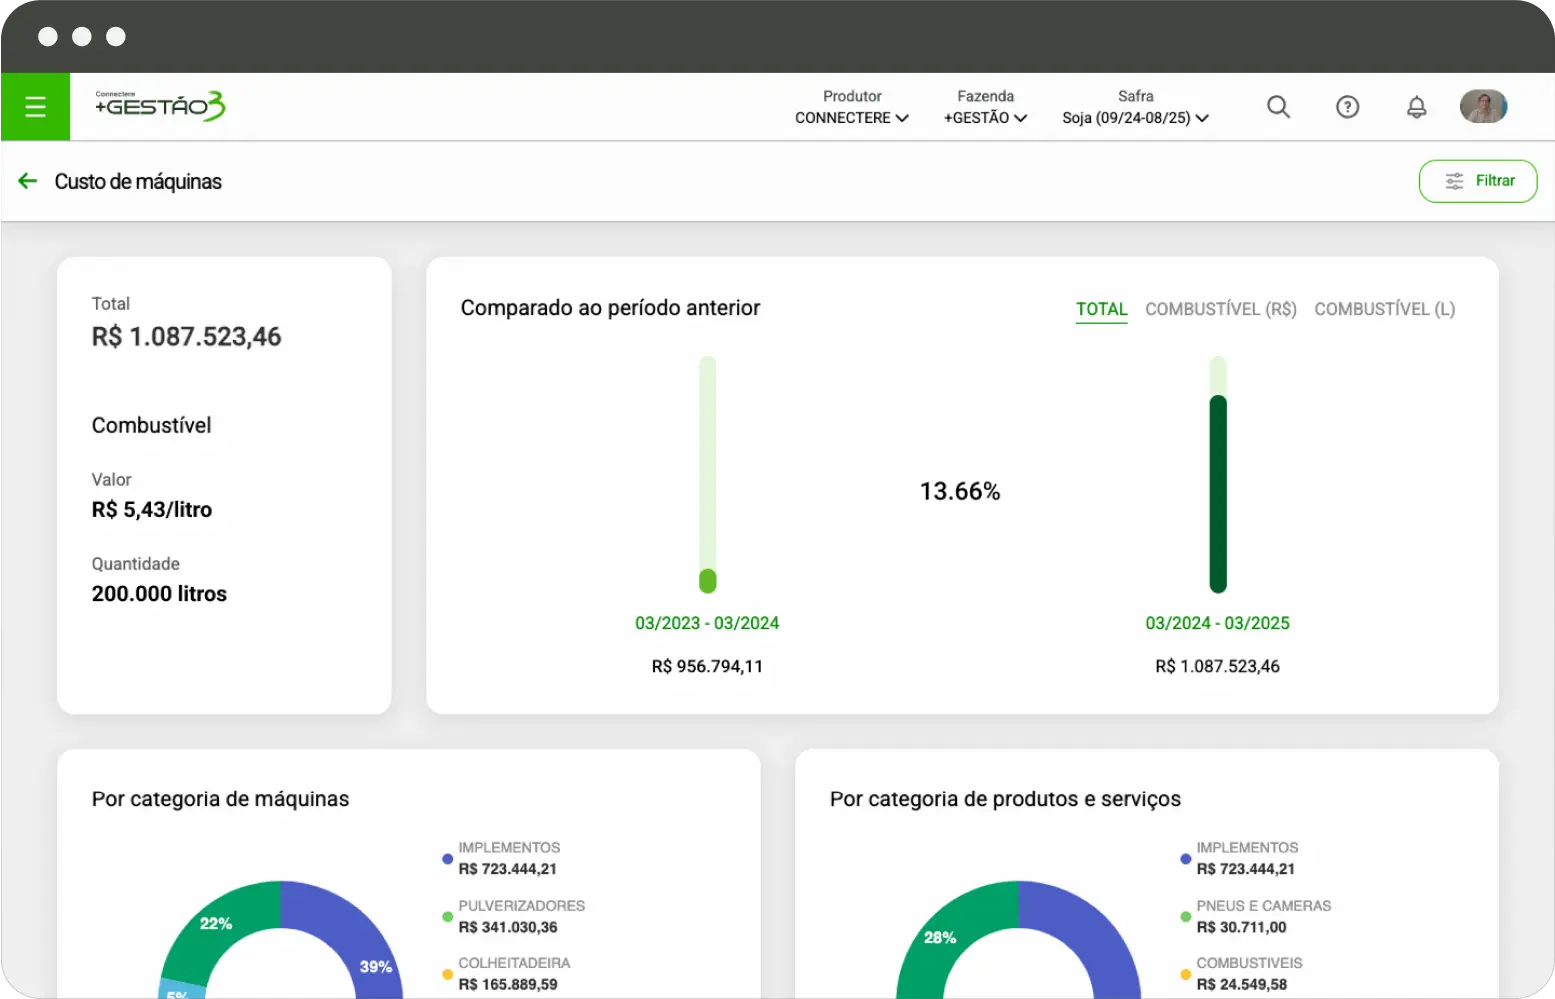1555x999 pixels.
Task: Open the help question mark icon
Action: pos(1347,107)
